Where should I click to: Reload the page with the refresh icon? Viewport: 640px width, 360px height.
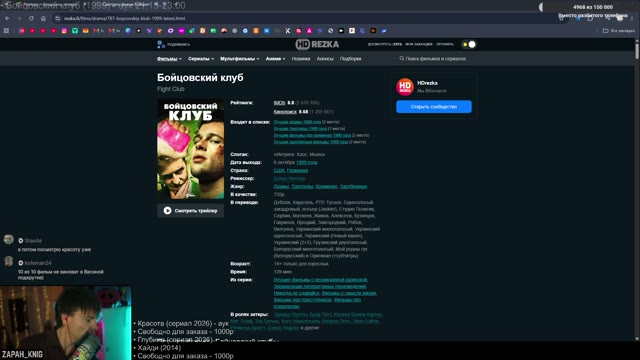click(31, 18)
